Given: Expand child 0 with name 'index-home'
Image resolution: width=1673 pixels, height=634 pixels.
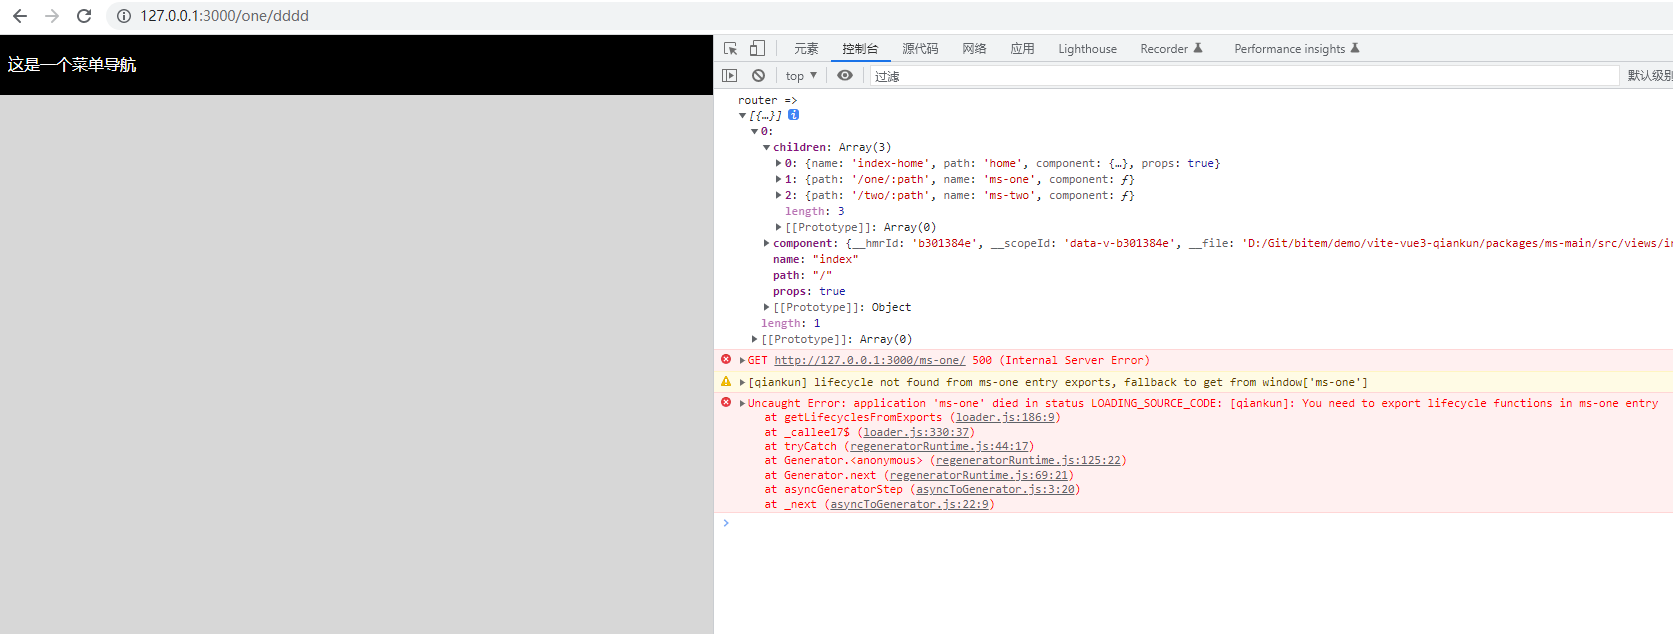Looking at the screenshot, I should point(778,163).
